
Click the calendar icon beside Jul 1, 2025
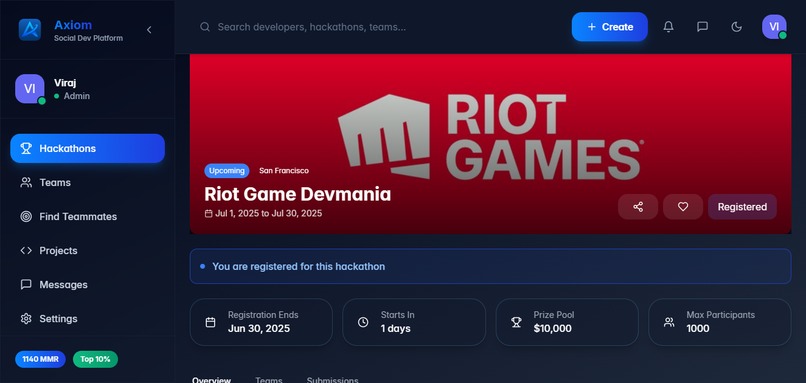pyautogui.click(x=208, y=213)
